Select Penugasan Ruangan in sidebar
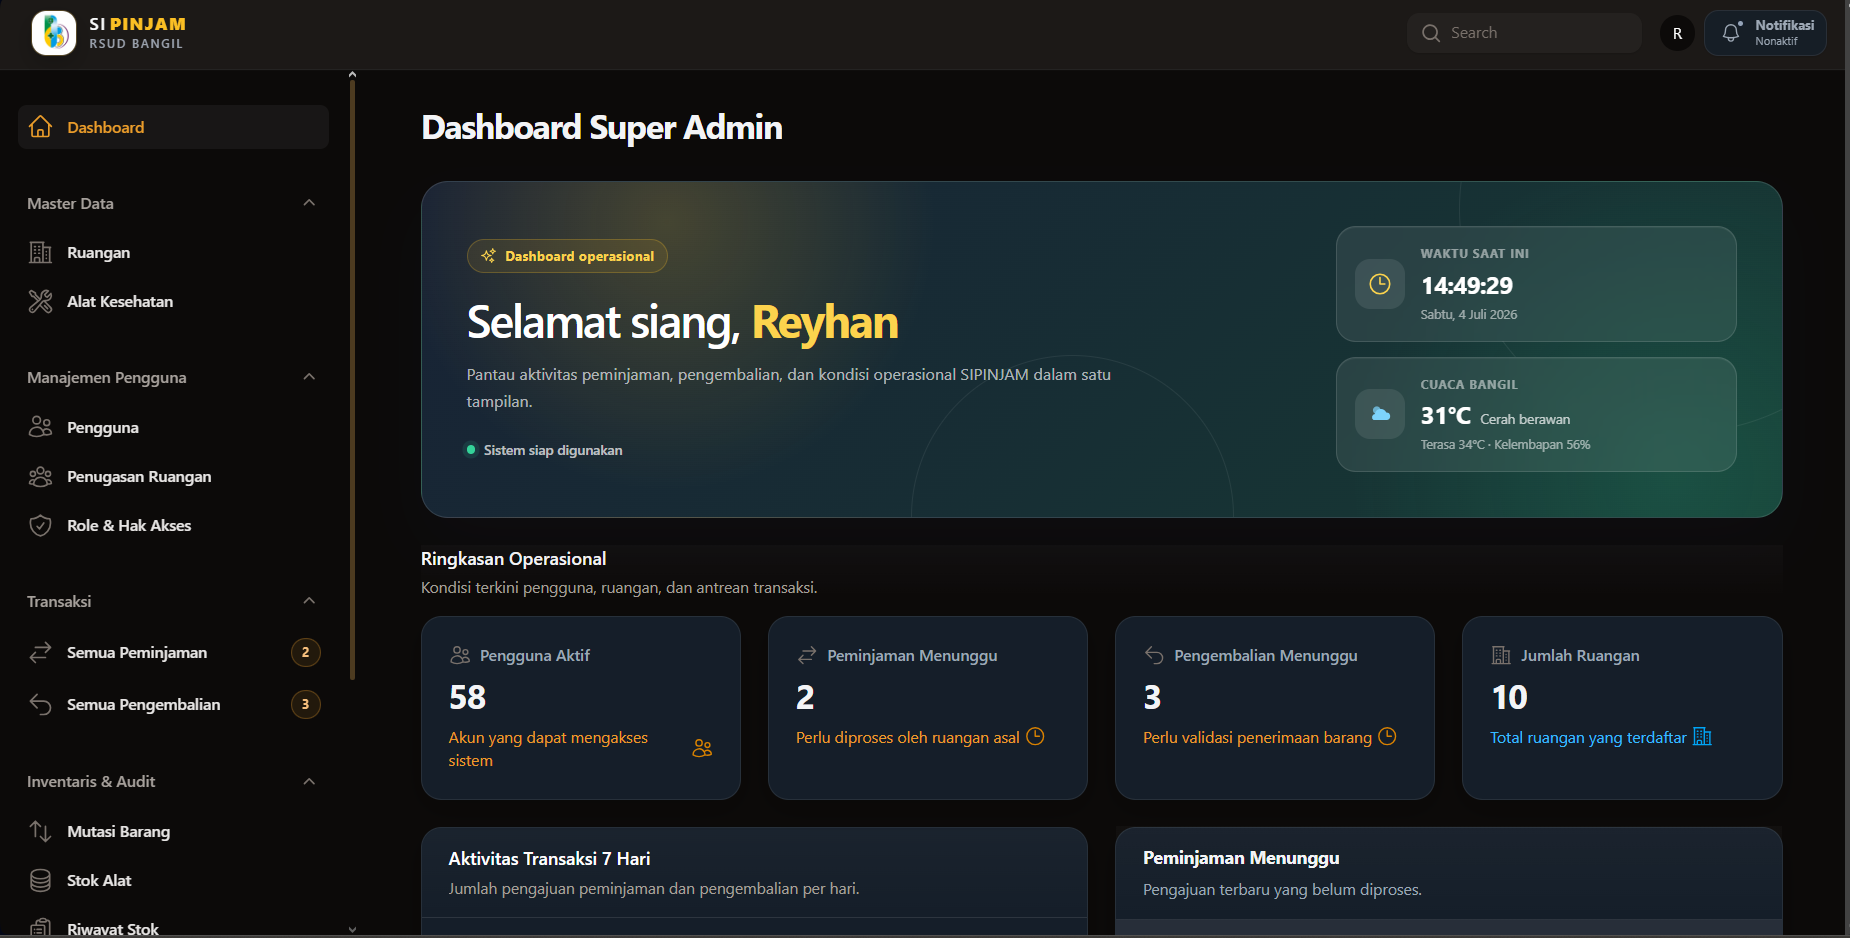The image size is (1850, 938). tap(173, 476)
